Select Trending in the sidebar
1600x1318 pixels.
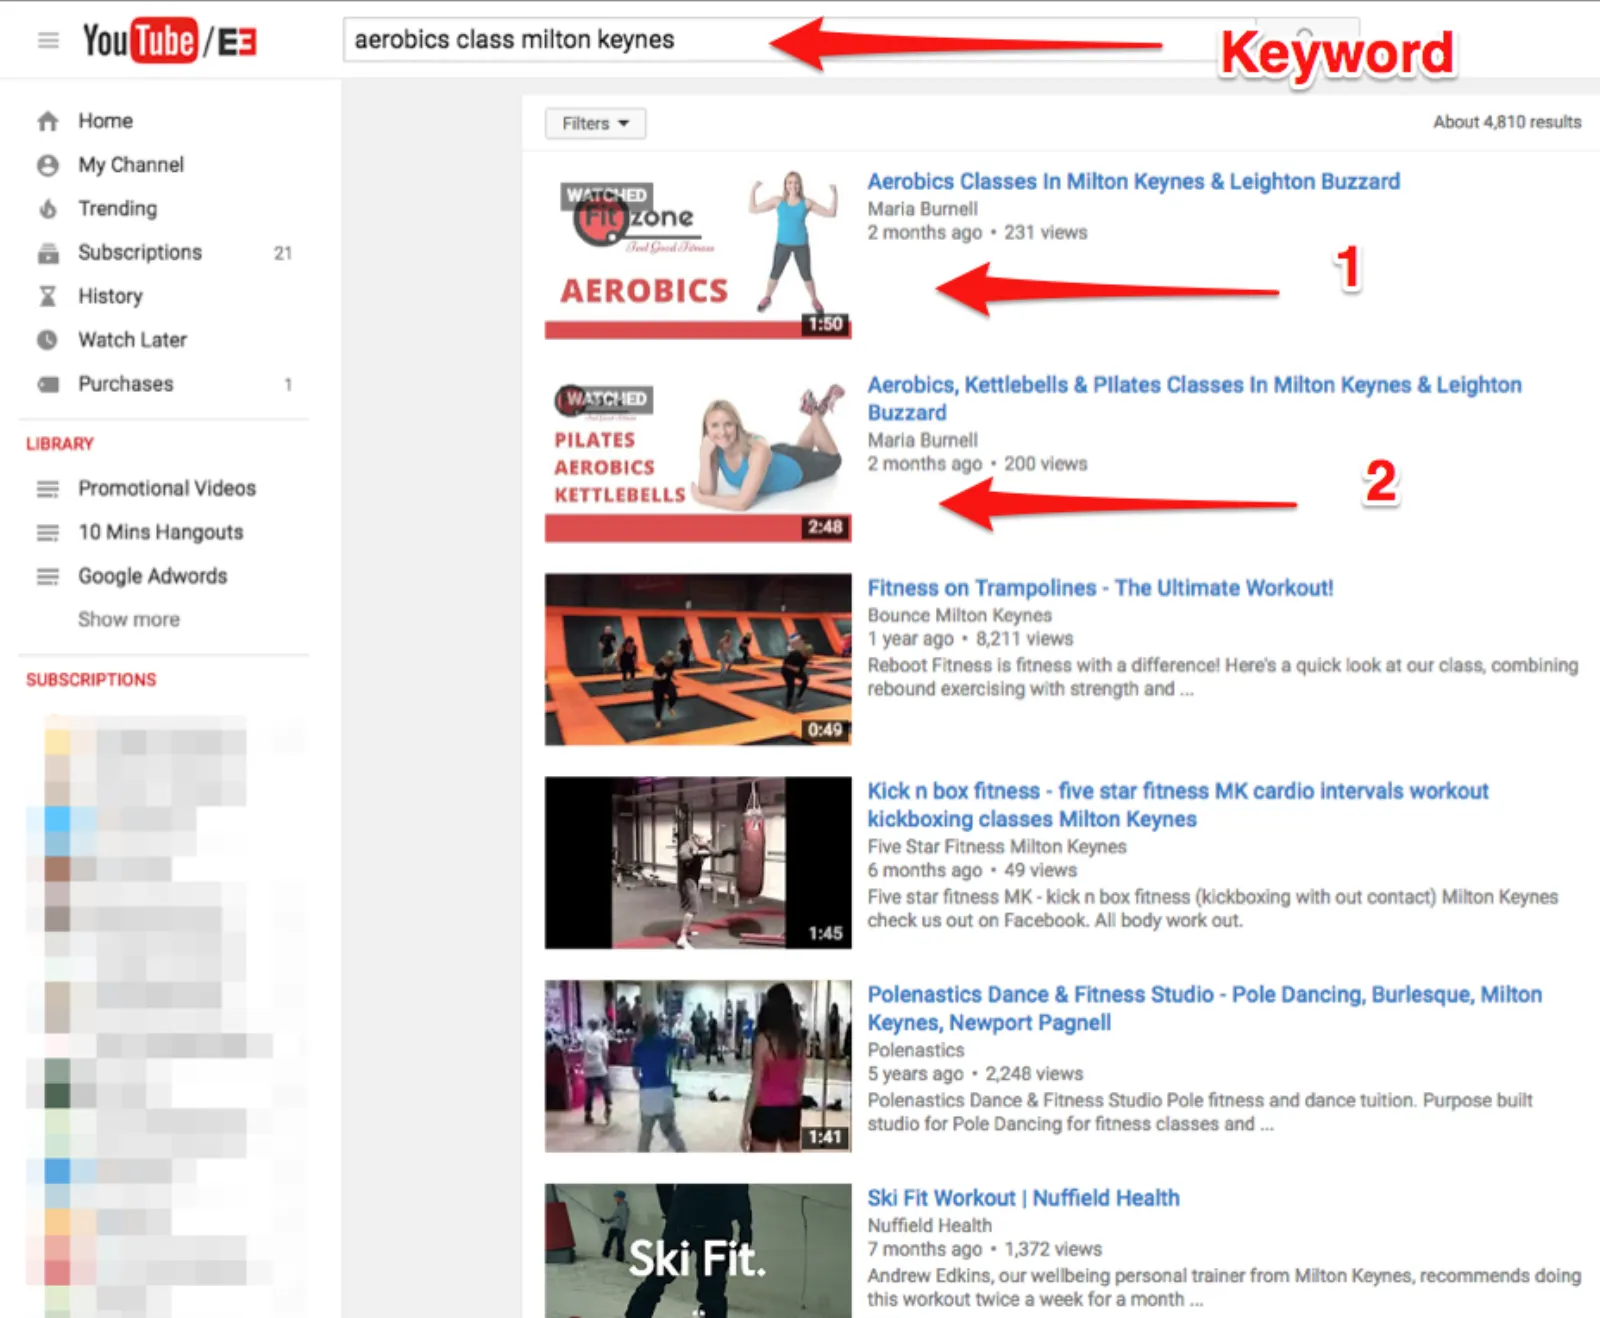point(118,209)
